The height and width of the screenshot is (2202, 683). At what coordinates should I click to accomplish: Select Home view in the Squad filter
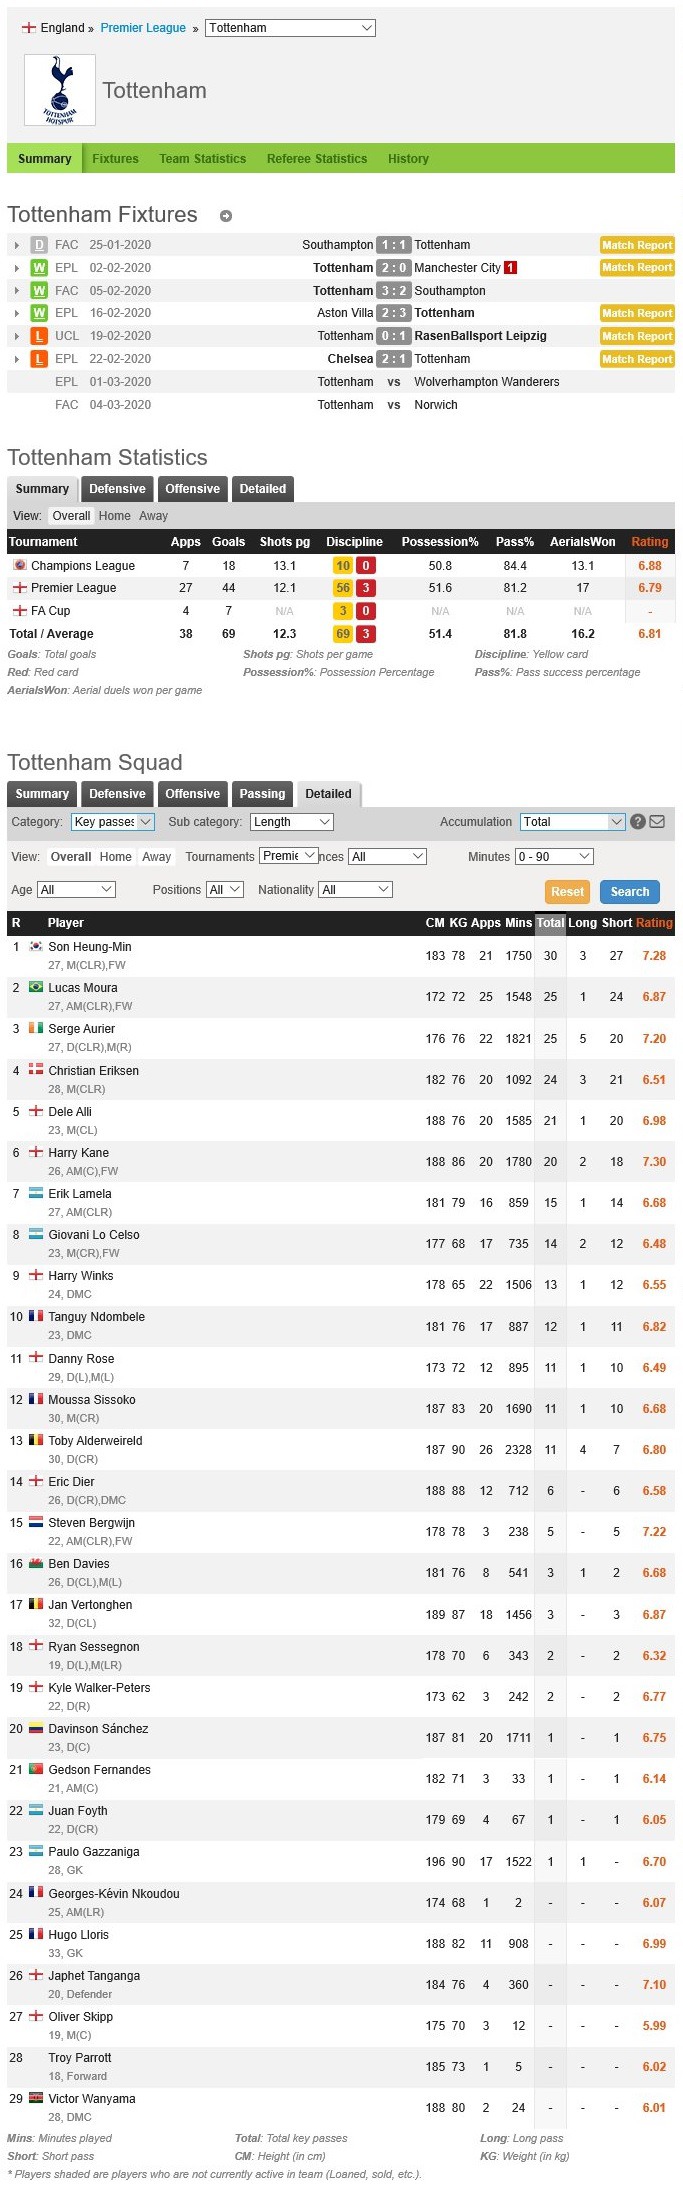(x=115, y=857)
